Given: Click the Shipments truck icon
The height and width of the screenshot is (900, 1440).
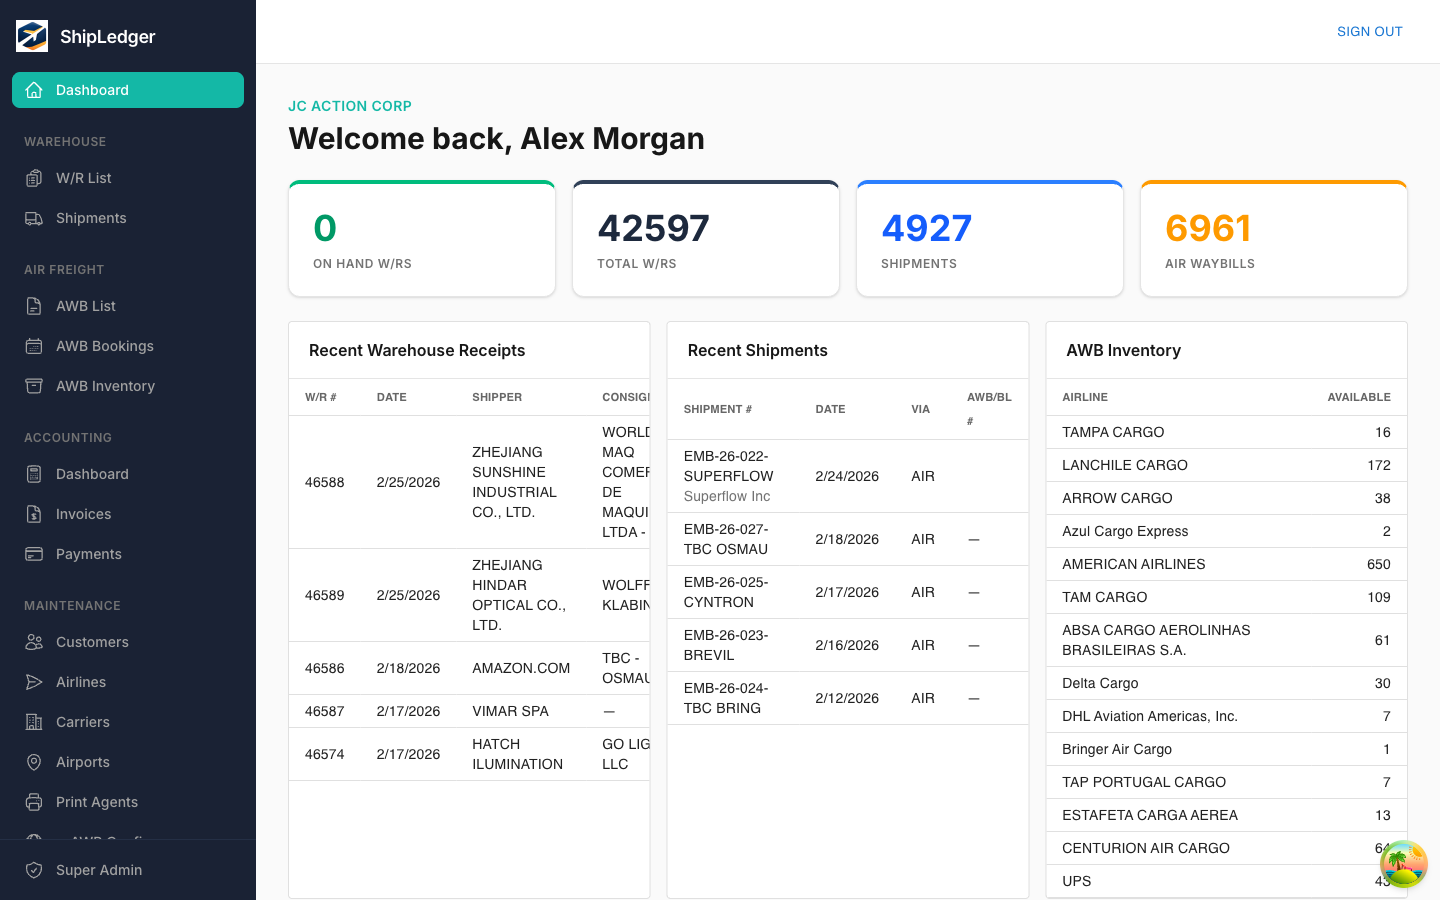Looking at the screenshot, I should [34, 218].
